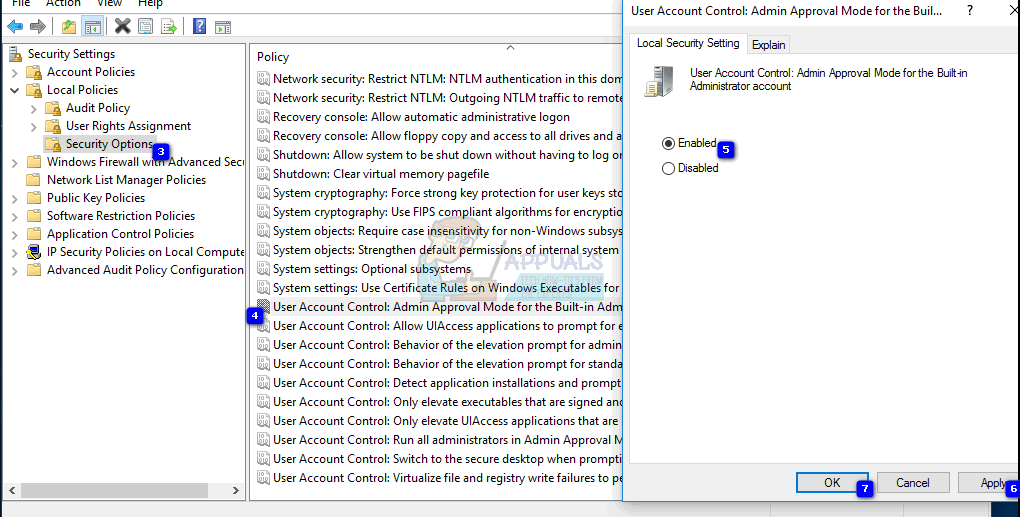Click icon beside UAC: Detect application installations
Screen dimensions: 1020x517
coord(263,382)
